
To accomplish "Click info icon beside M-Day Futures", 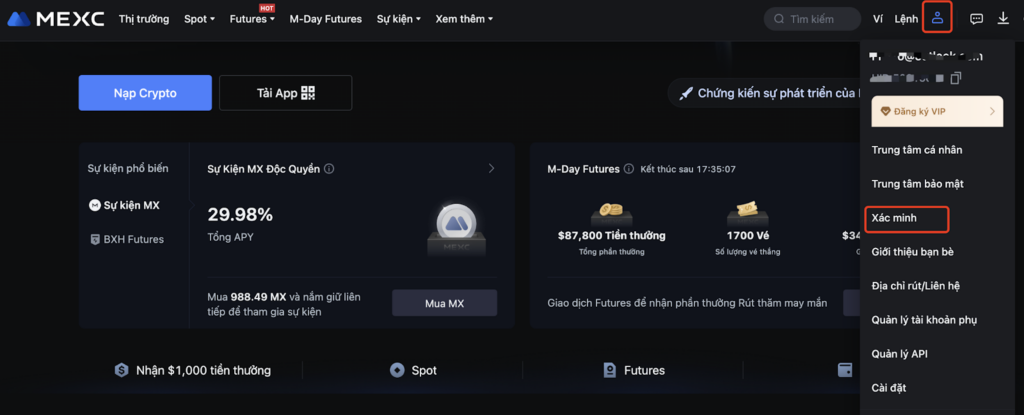I will pyautogui.click(x=628, y=169).
